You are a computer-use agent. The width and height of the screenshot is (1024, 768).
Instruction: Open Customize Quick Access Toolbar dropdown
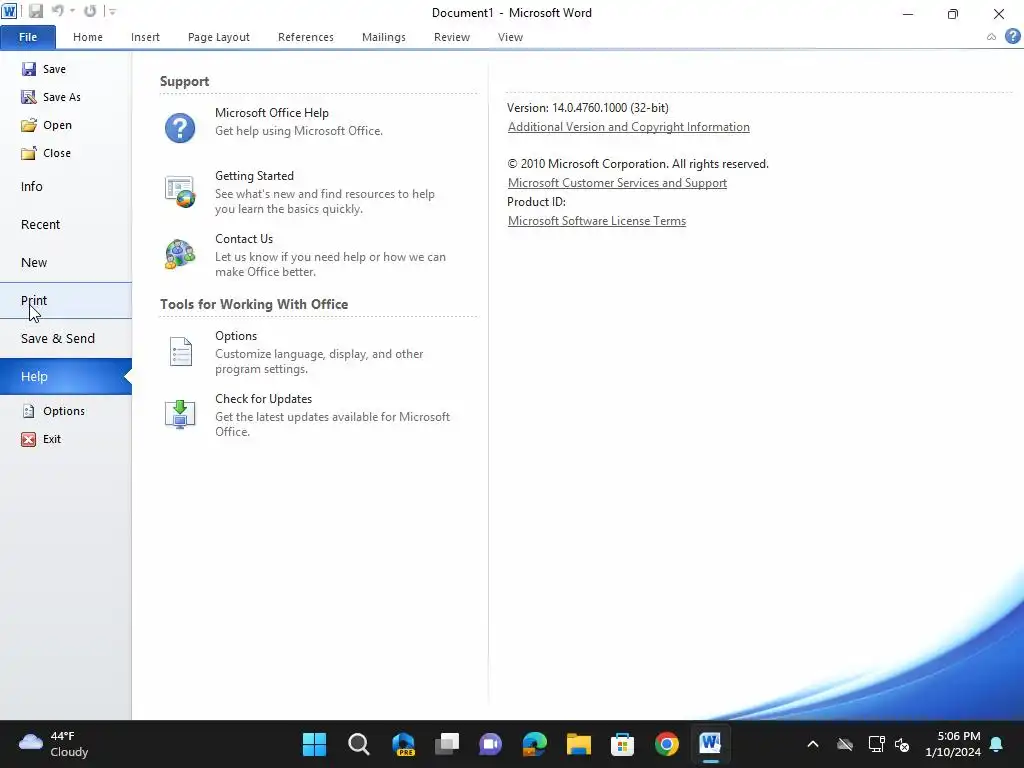tap(112, 12)
